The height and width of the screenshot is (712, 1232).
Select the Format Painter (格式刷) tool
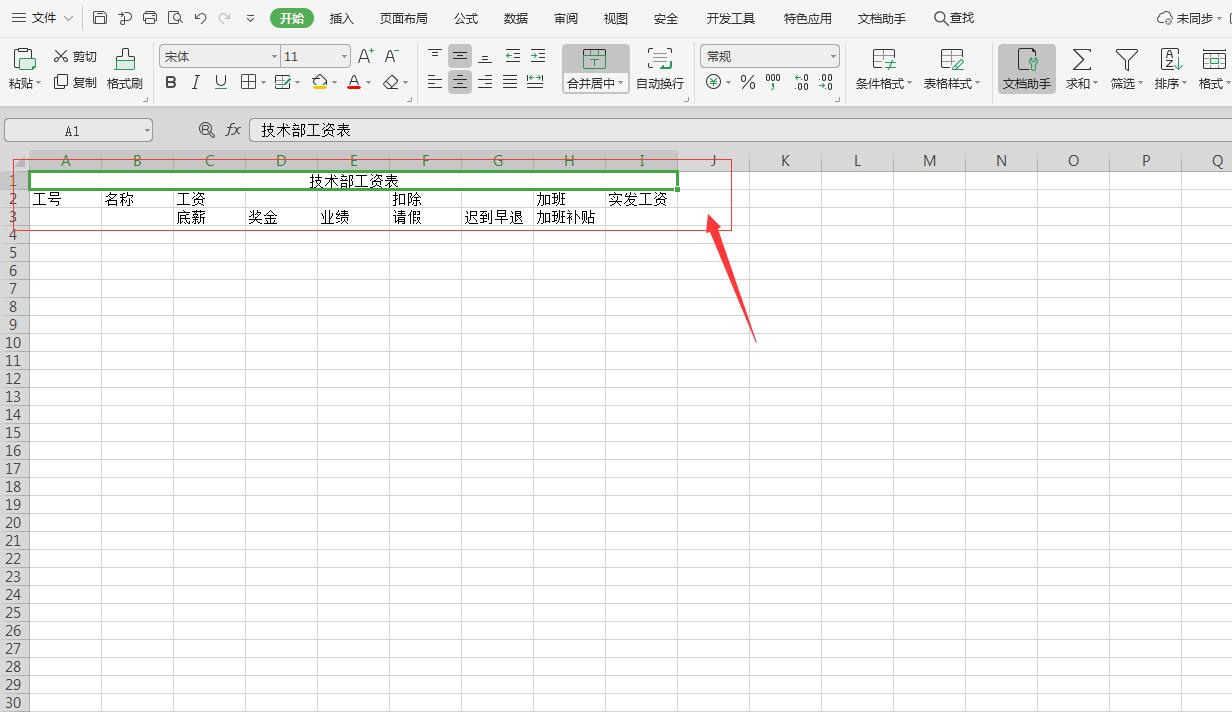[124, 68]
